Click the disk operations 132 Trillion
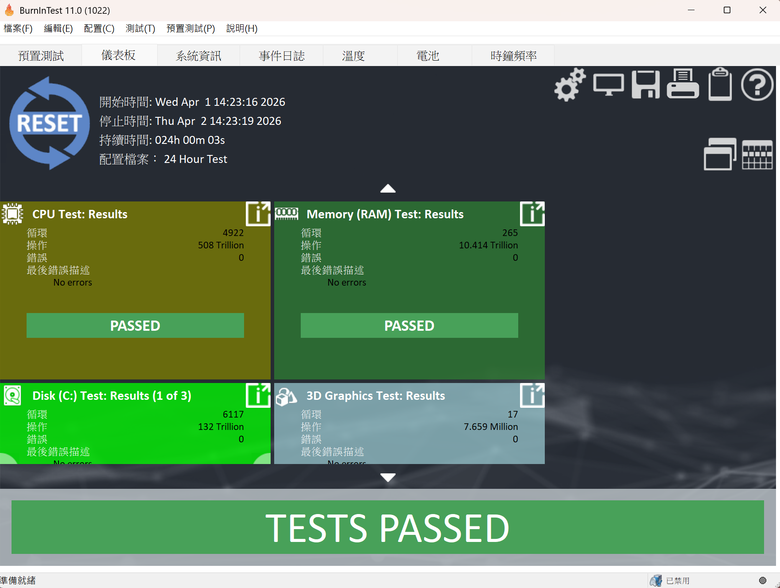 [x=221, y=427]
